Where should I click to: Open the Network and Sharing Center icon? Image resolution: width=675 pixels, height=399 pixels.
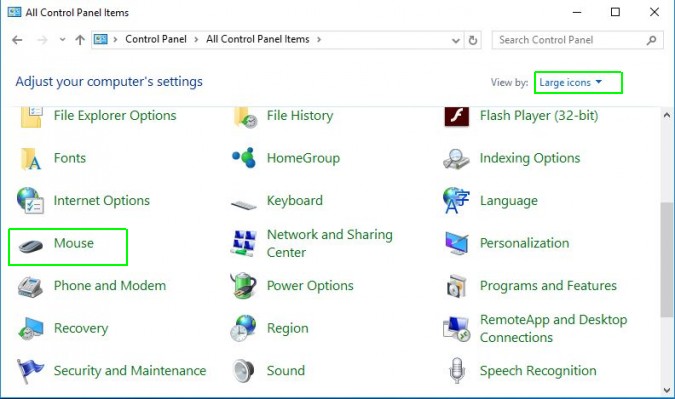click(244, 243)
